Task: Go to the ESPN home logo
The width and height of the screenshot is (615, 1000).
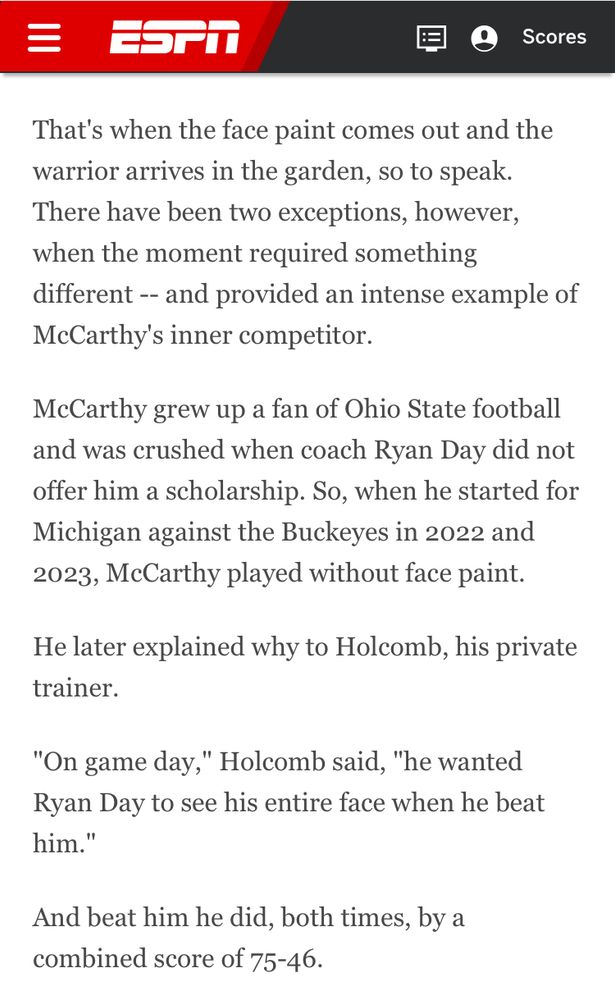Action: [x=174, y=37]
